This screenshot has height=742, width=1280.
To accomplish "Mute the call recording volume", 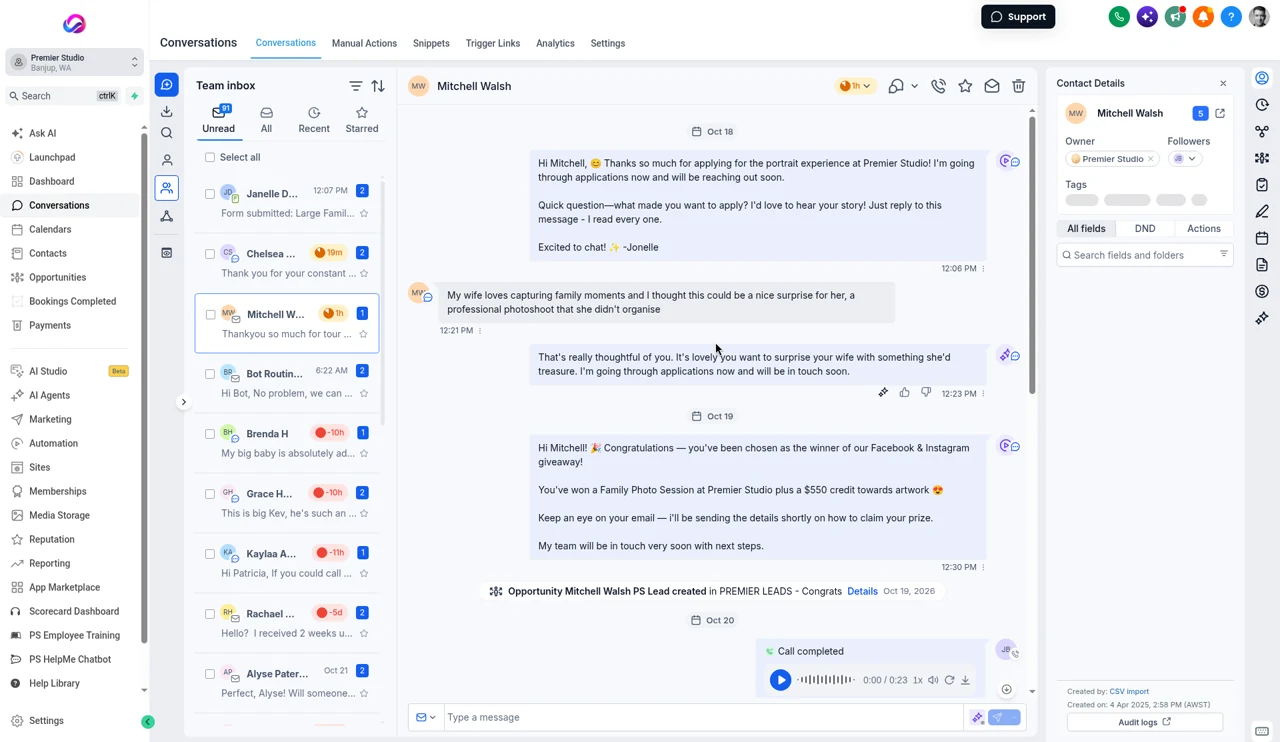I will (x=933, y=680).
